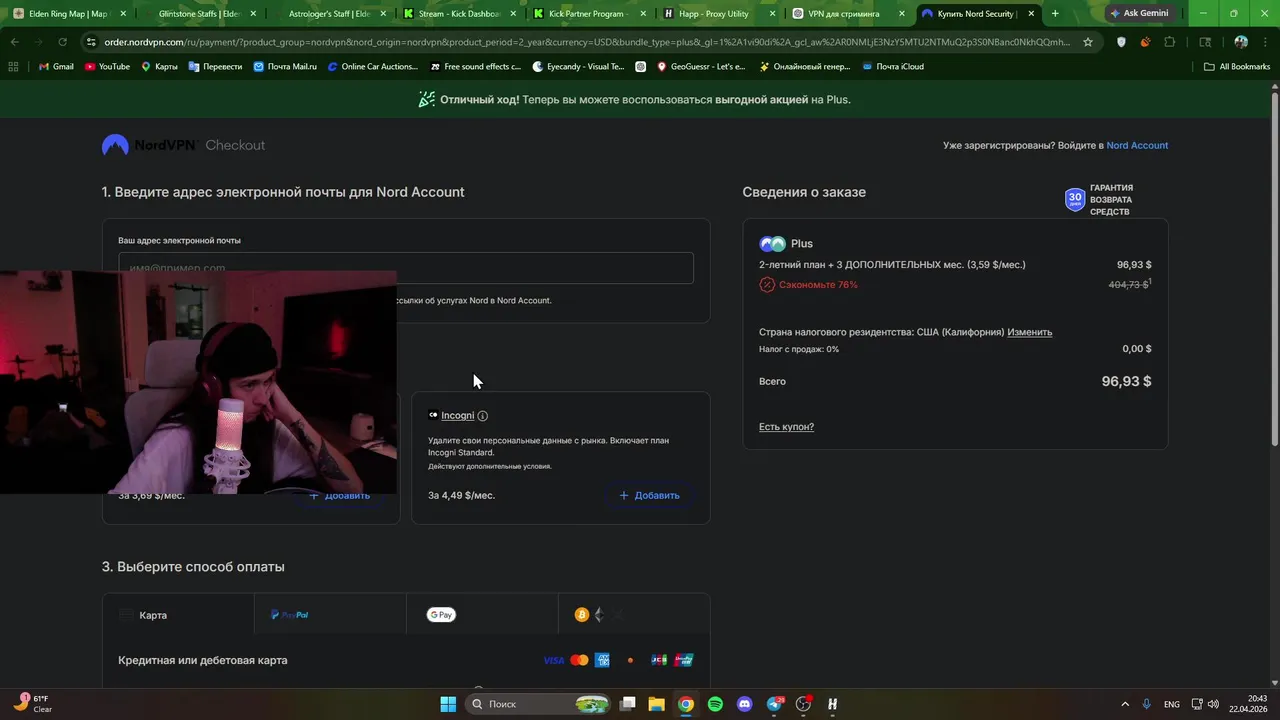1280x720 pixels.
Task: Switch to the Kick Partner Program tab
Action: tap(590, 14)
